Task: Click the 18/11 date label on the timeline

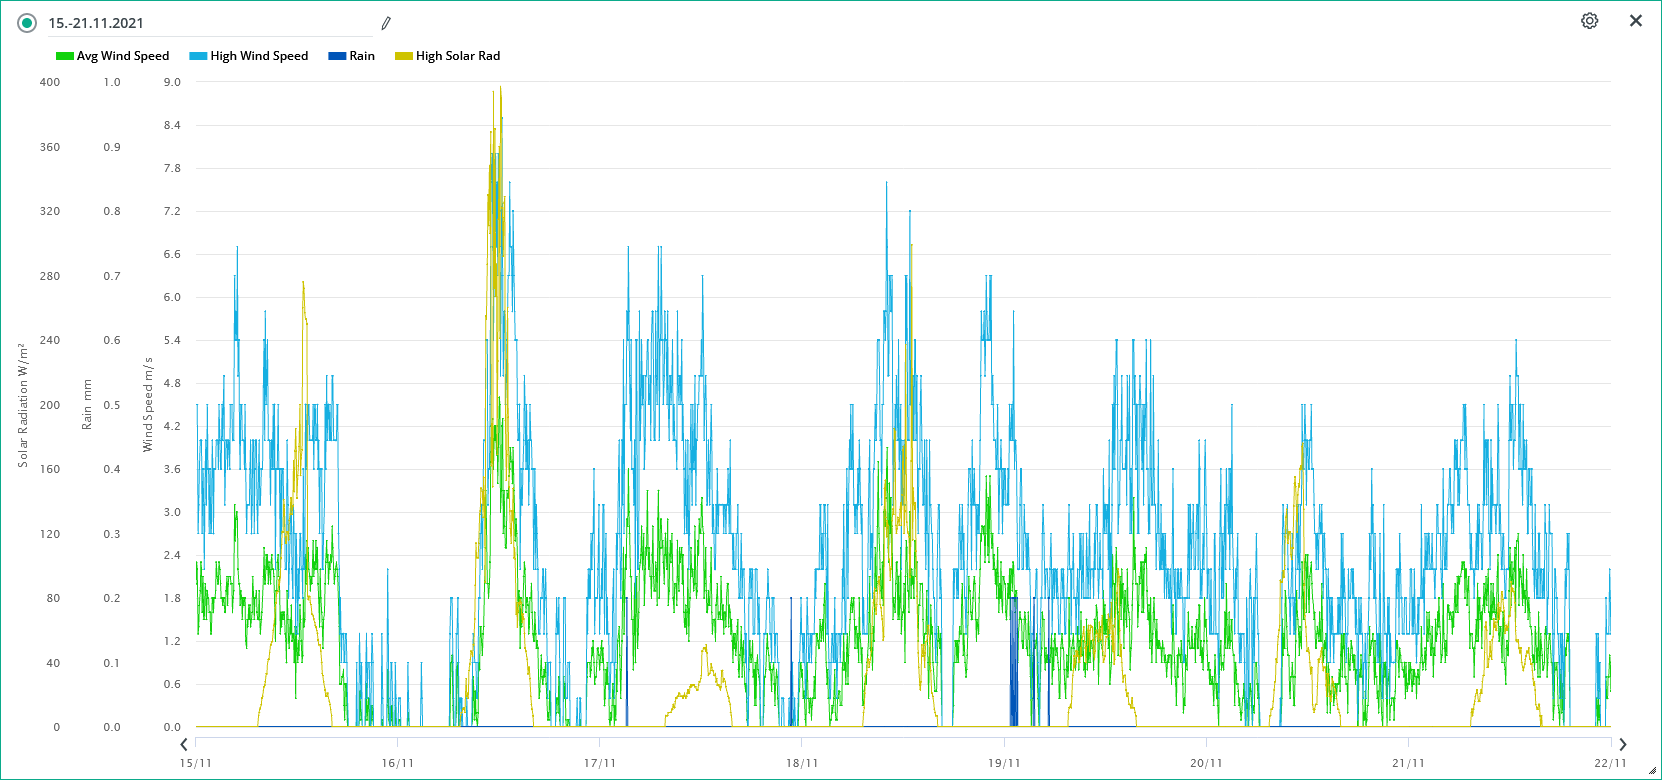Action: [801, 763]
